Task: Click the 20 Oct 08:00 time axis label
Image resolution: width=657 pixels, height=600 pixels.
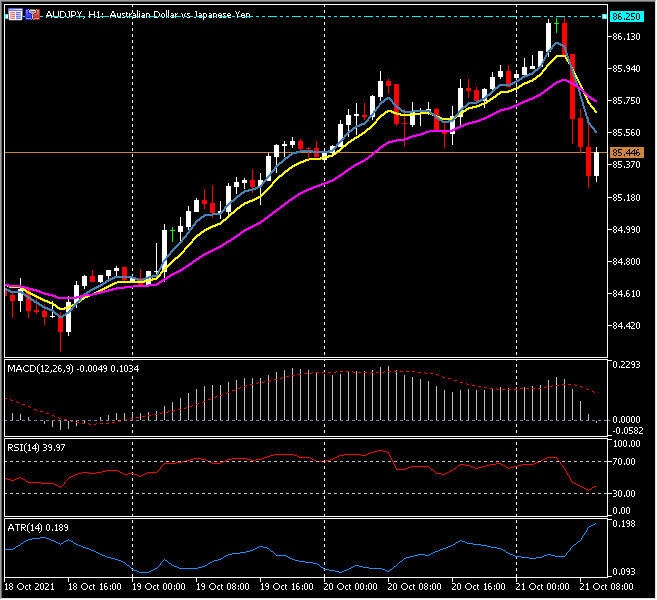Action: (414, 587)
